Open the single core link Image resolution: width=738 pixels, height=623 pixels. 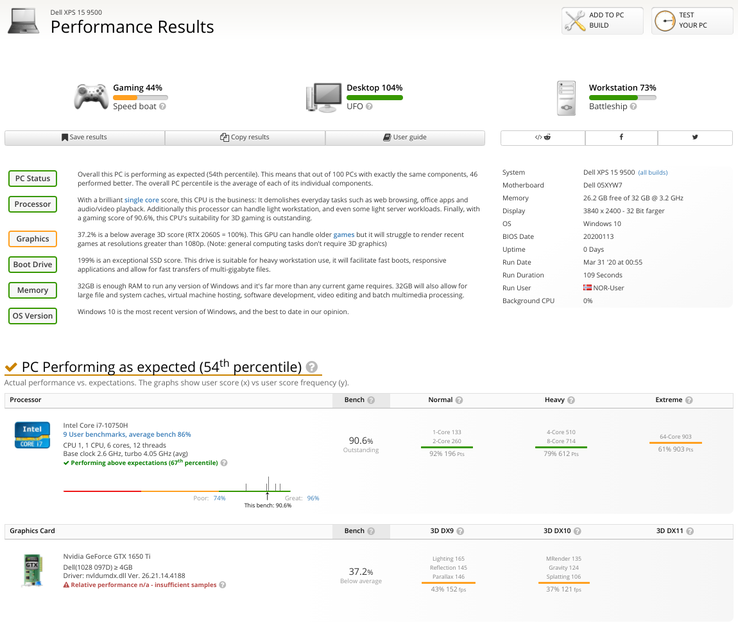pos(142,200)
